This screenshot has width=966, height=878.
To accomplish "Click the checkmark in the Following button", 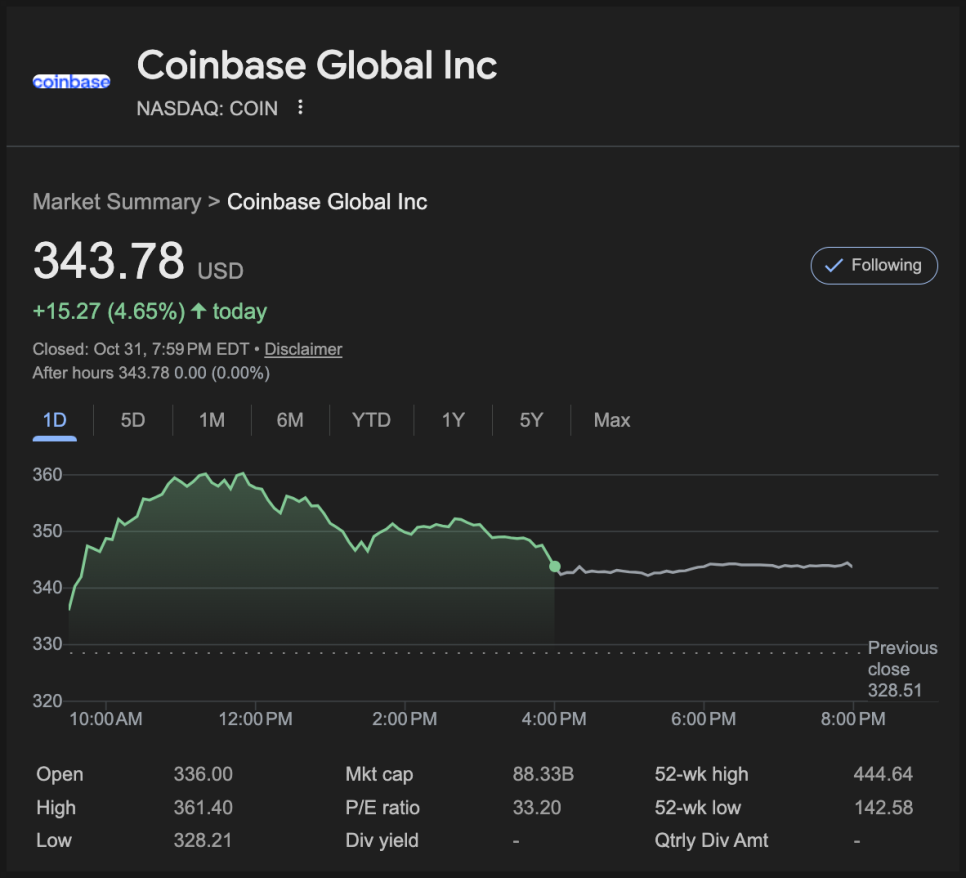I will [833, 266].
